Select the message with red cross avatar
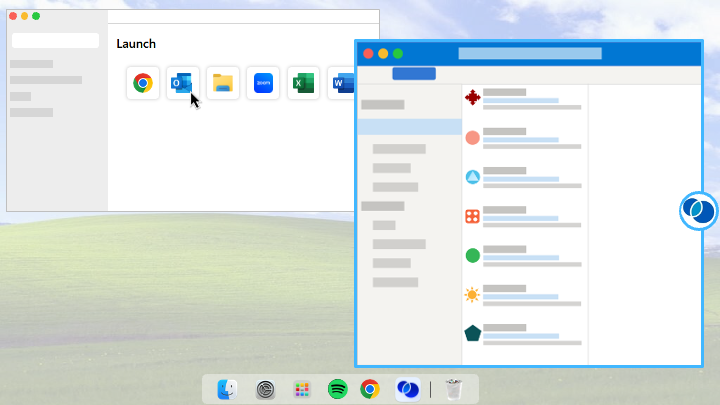This screenshot has height=405, width=720. 525,99
